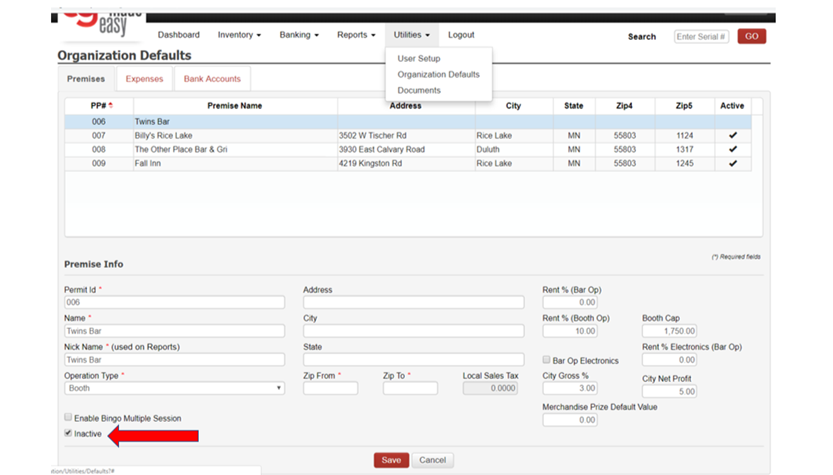Uncheck the Inactive checkbox

pos(68,433)
